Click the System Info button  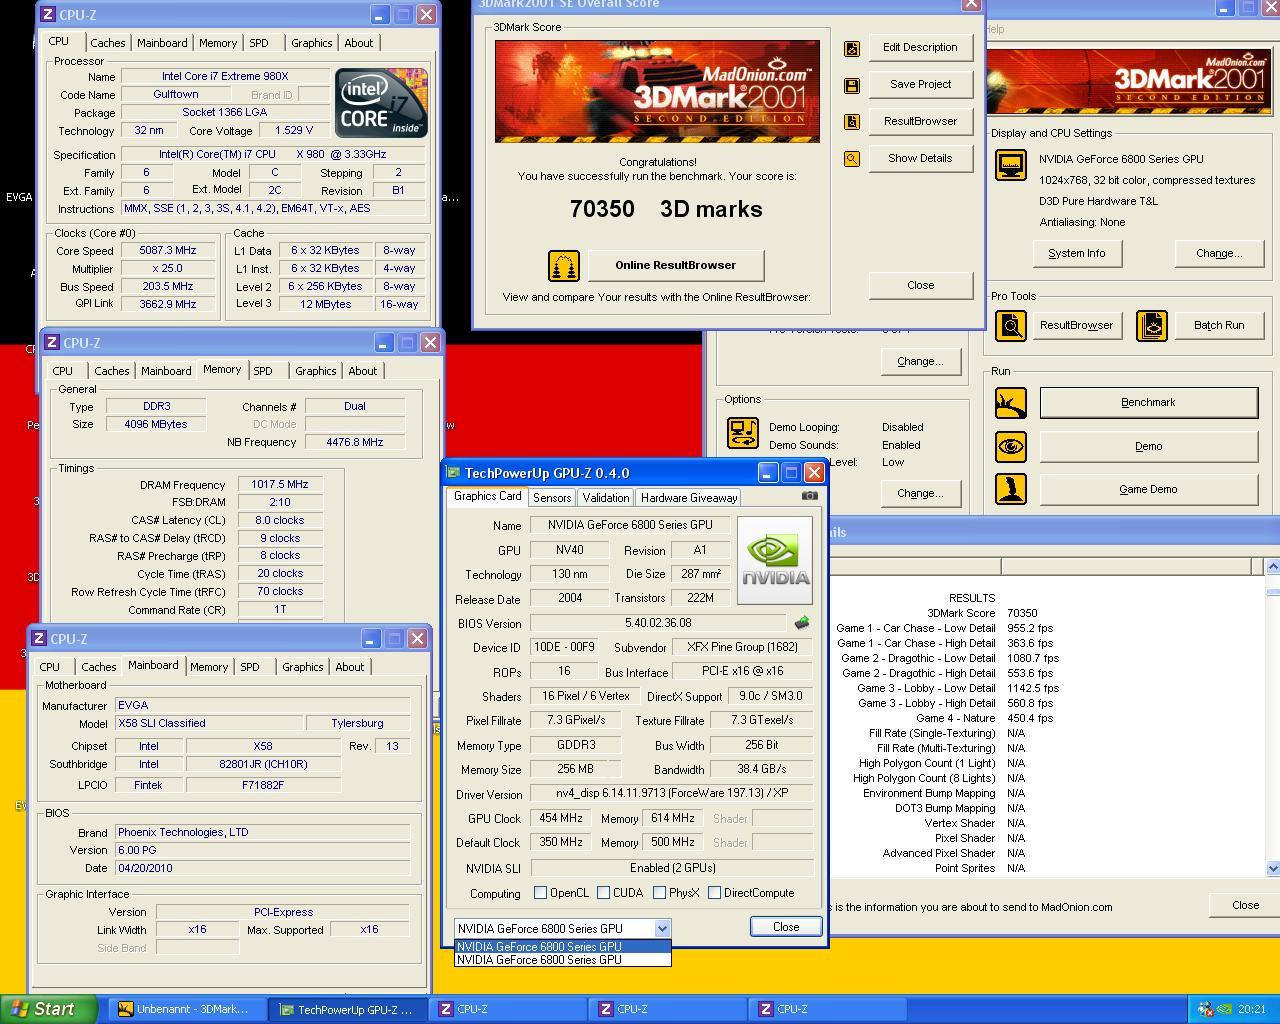[1076, 253]
